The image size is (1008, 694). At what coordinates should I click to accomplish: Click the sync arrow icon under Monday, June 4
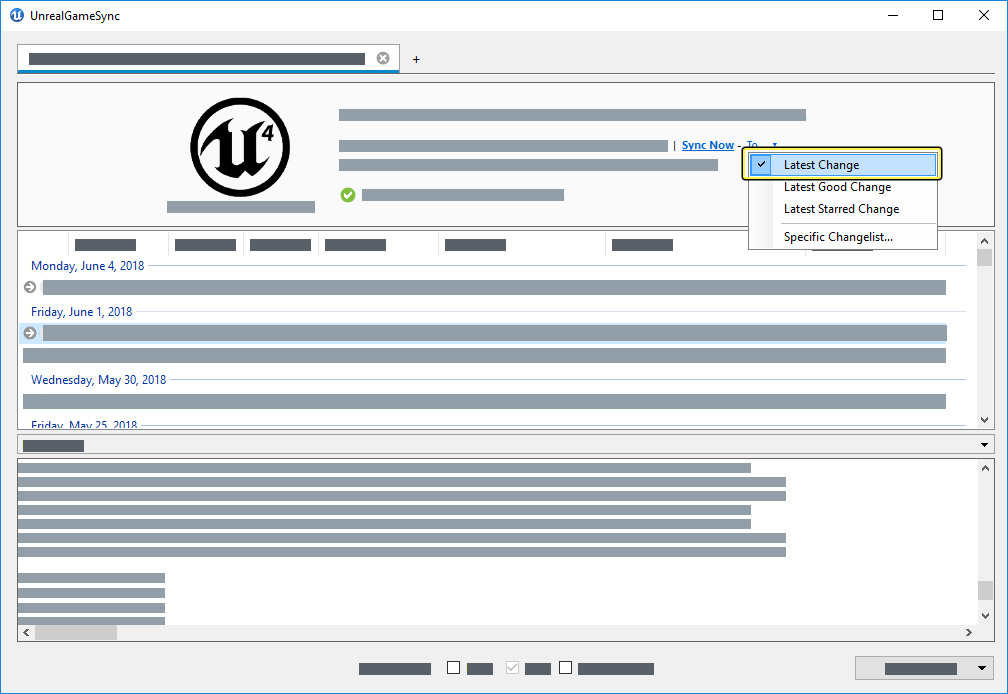[x=30, y=287]
